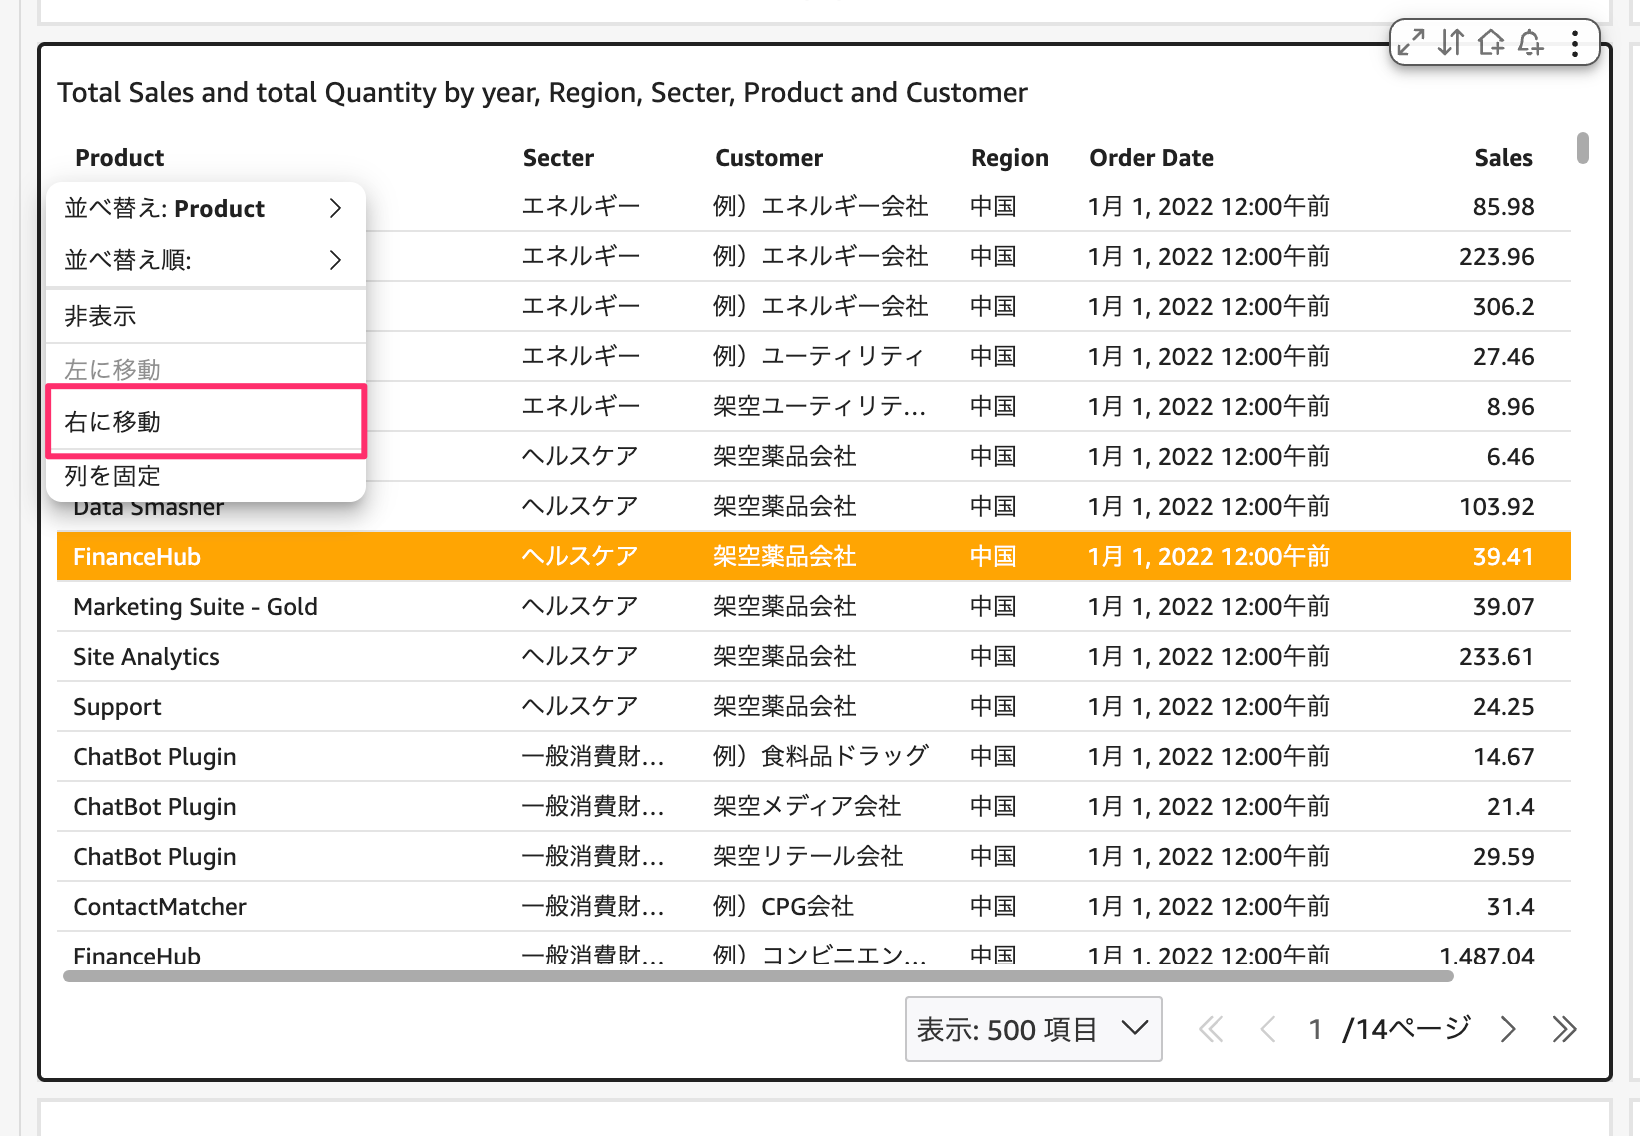Click the up-down arrows sort icon
Screen dimensions: 1640x1136
click(1451, 43)
